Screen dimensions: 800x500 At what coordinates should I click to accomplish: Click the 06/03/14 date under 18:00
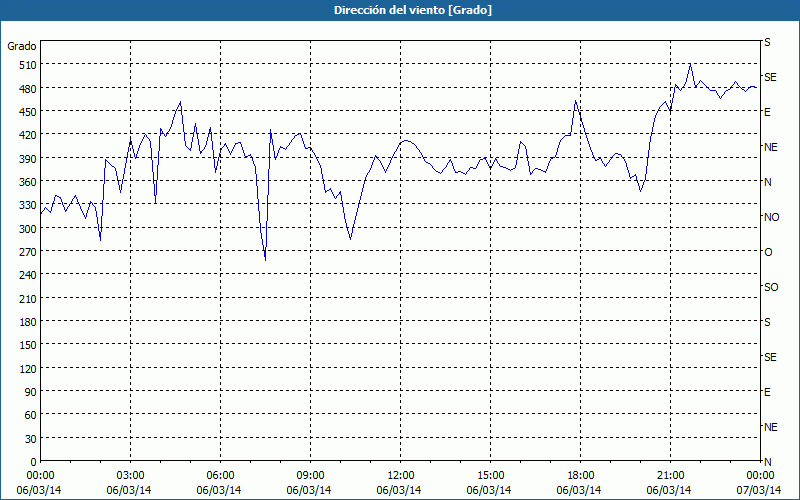(579, 490)
